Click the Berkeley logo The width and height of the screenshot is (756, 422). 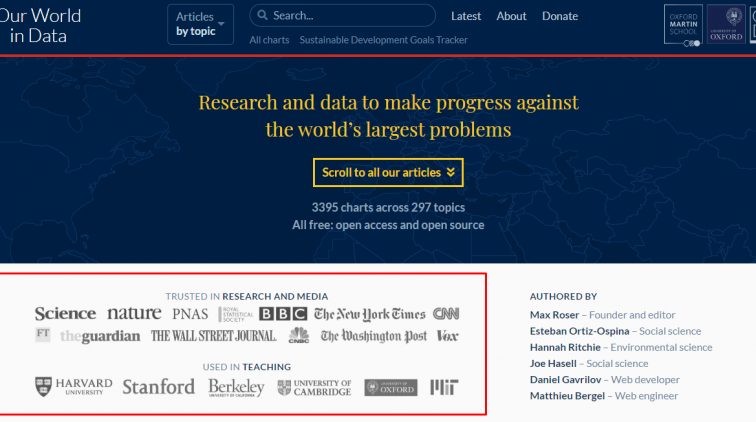(x=236, y=388)
